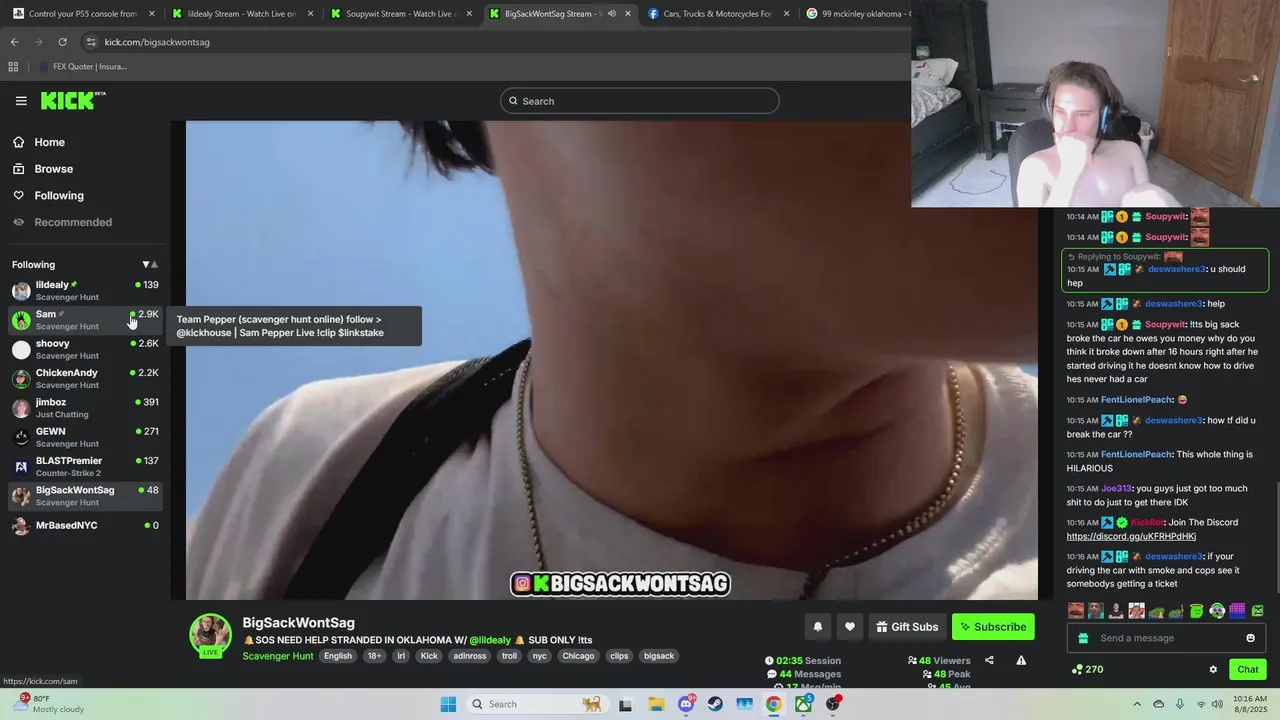Image resolution: width=1280 pixels, height=720 pixels.
Task: Follow channel with heart button
Action: (x=850, y=627)
